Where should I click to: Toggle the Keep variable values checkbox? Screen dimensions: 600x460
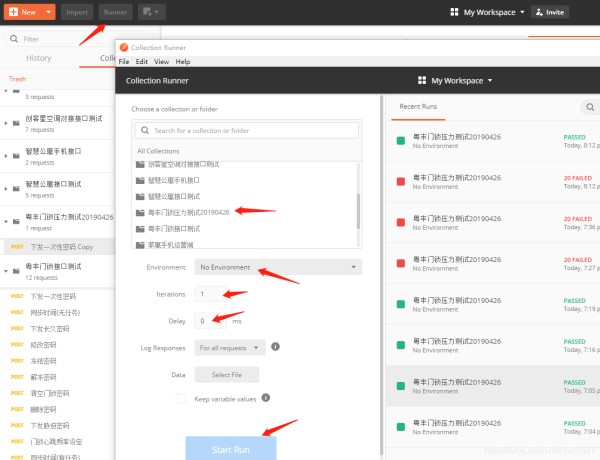(x=181, y=399)
